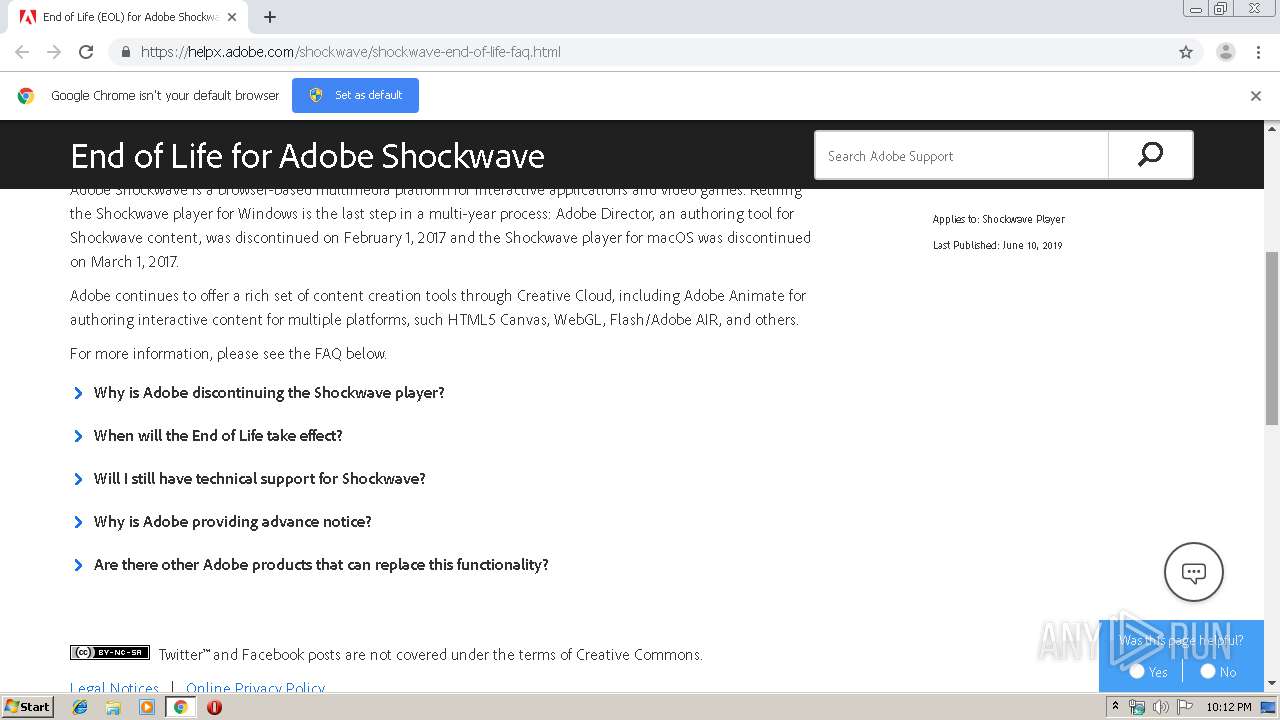This screenshot has height=720, width=1280.
Task: Open the chat bubble support icon
Action: (1194, 572)
